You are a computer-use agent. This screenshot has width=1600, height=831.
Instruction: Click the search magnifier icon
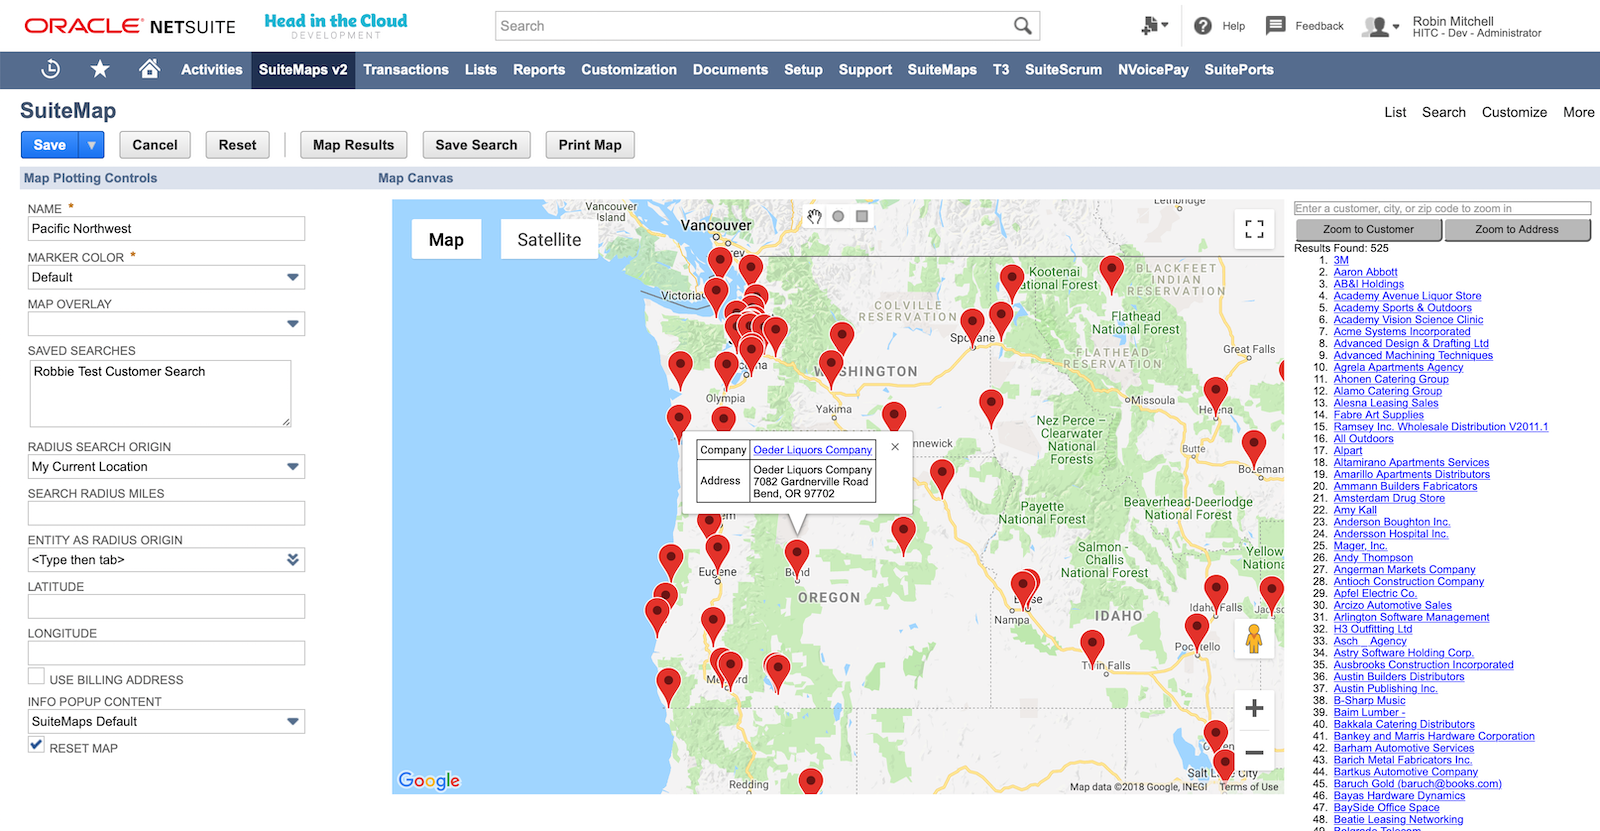1022,26
